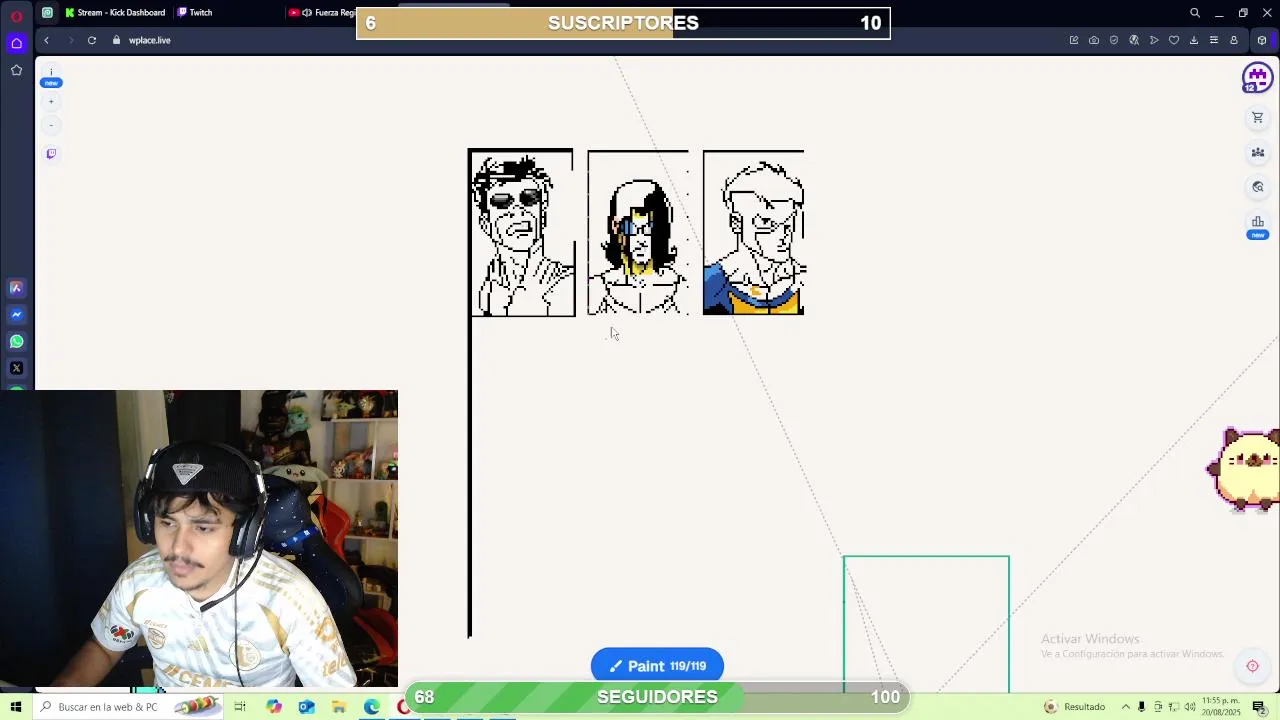Open the tab search magnifier
This screenshot has width=1280, height=720.
(1194, 13)
